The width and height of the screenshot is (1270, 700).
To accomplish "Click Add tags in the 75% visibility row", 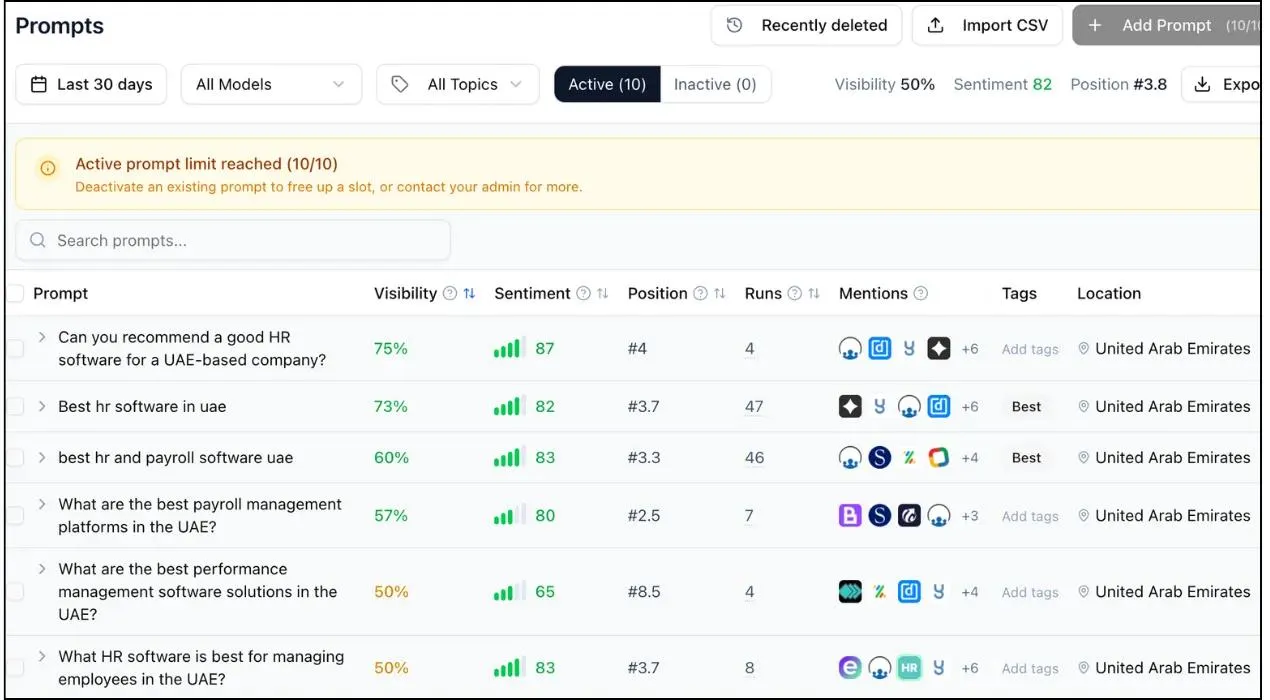I will coord(1030,349).
